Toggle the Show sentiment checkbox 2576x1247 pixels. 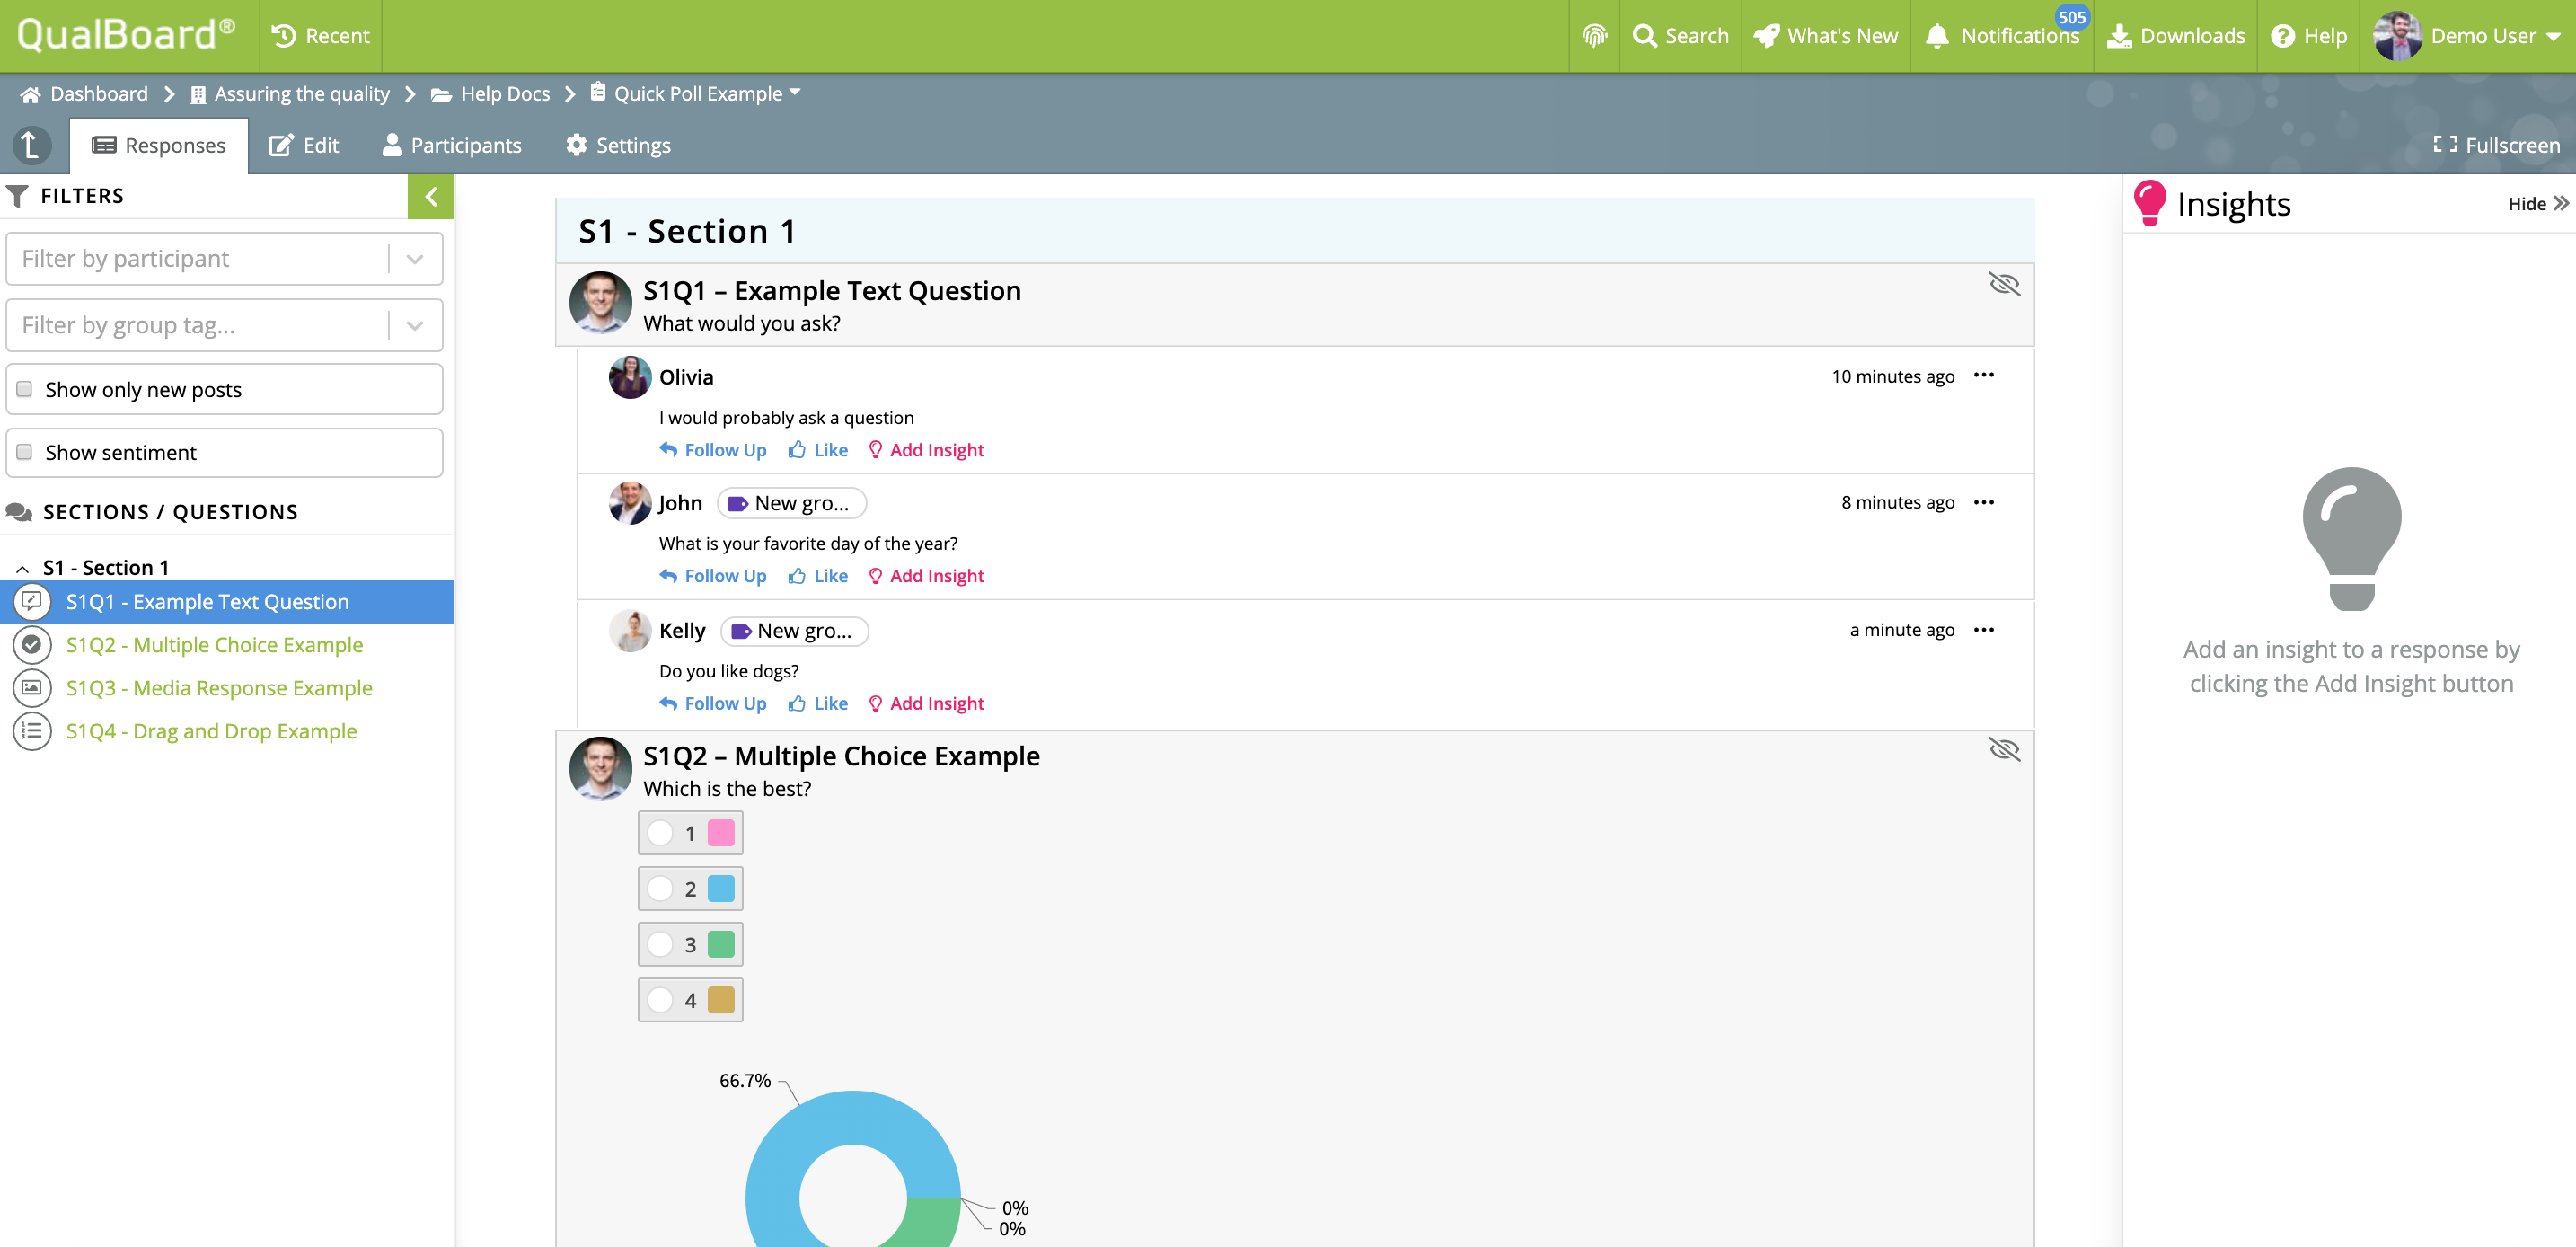[25, 452]
